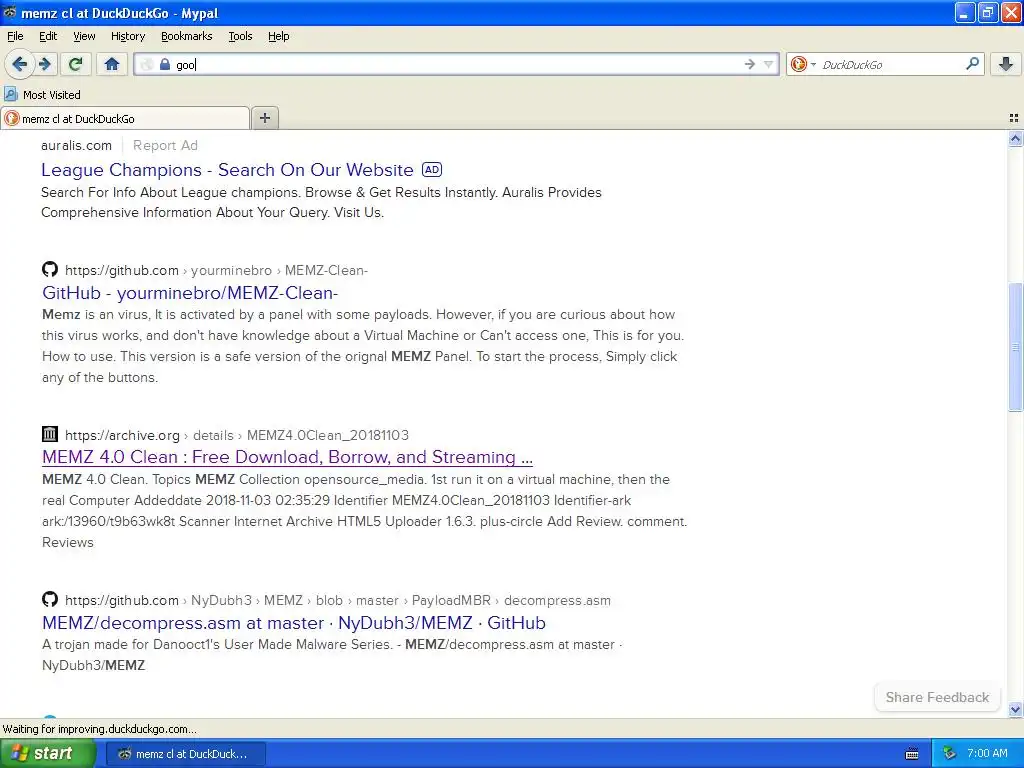Open the home page
Screen dimensions: 1024x768
tap(112, 64)
